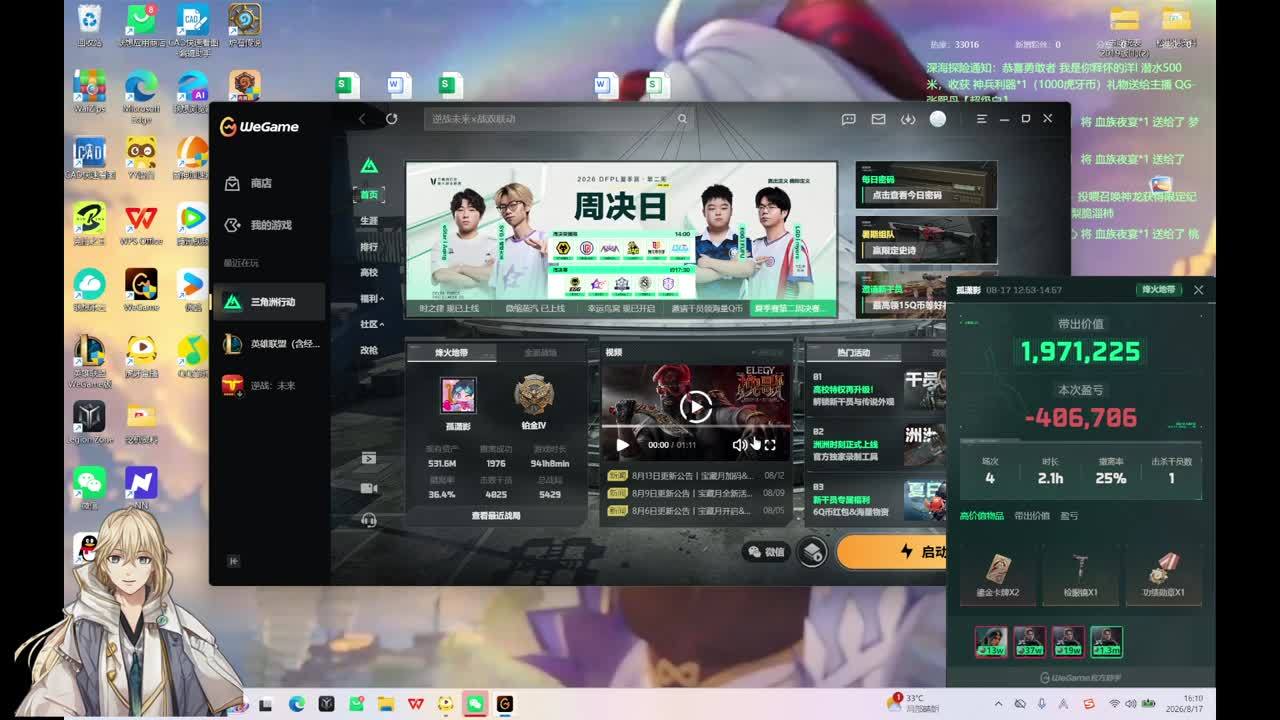Screen dimensions: 1280x720
Task: Select 三角洲行动 in the recent games list
Action: tap(270, 301)
